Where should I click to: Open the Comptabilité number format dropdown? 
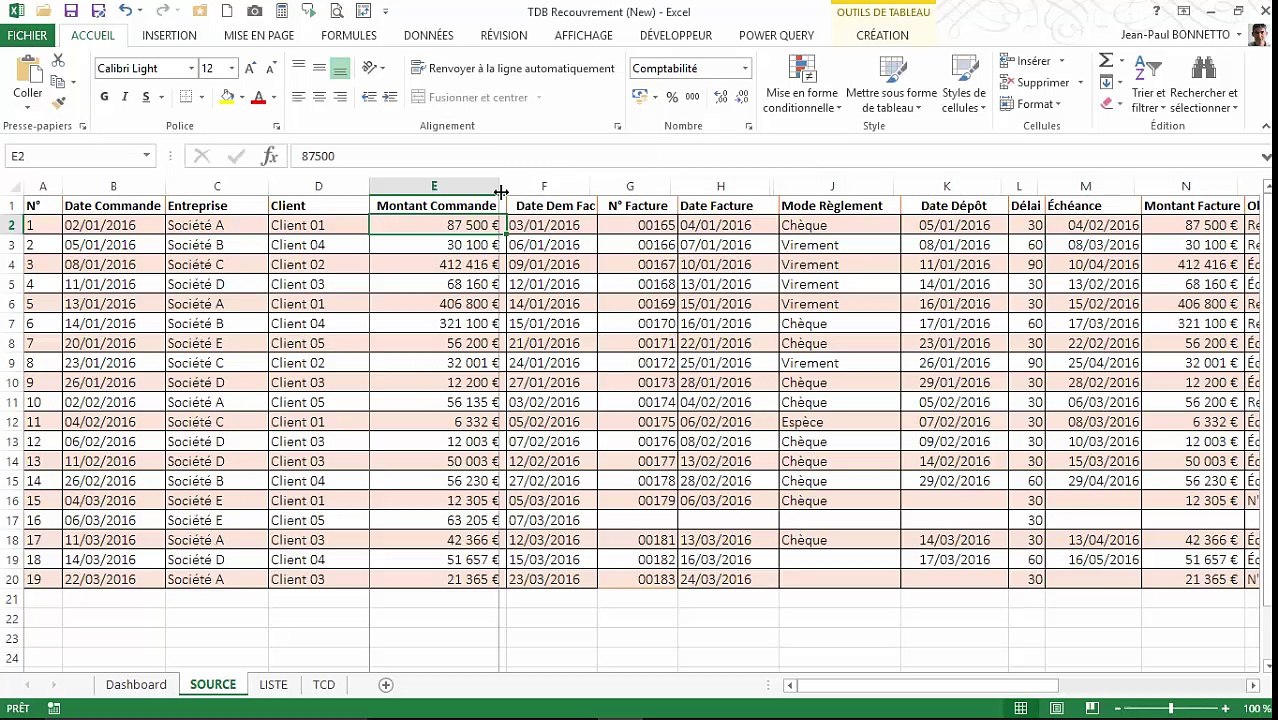(x=744, y=68)
